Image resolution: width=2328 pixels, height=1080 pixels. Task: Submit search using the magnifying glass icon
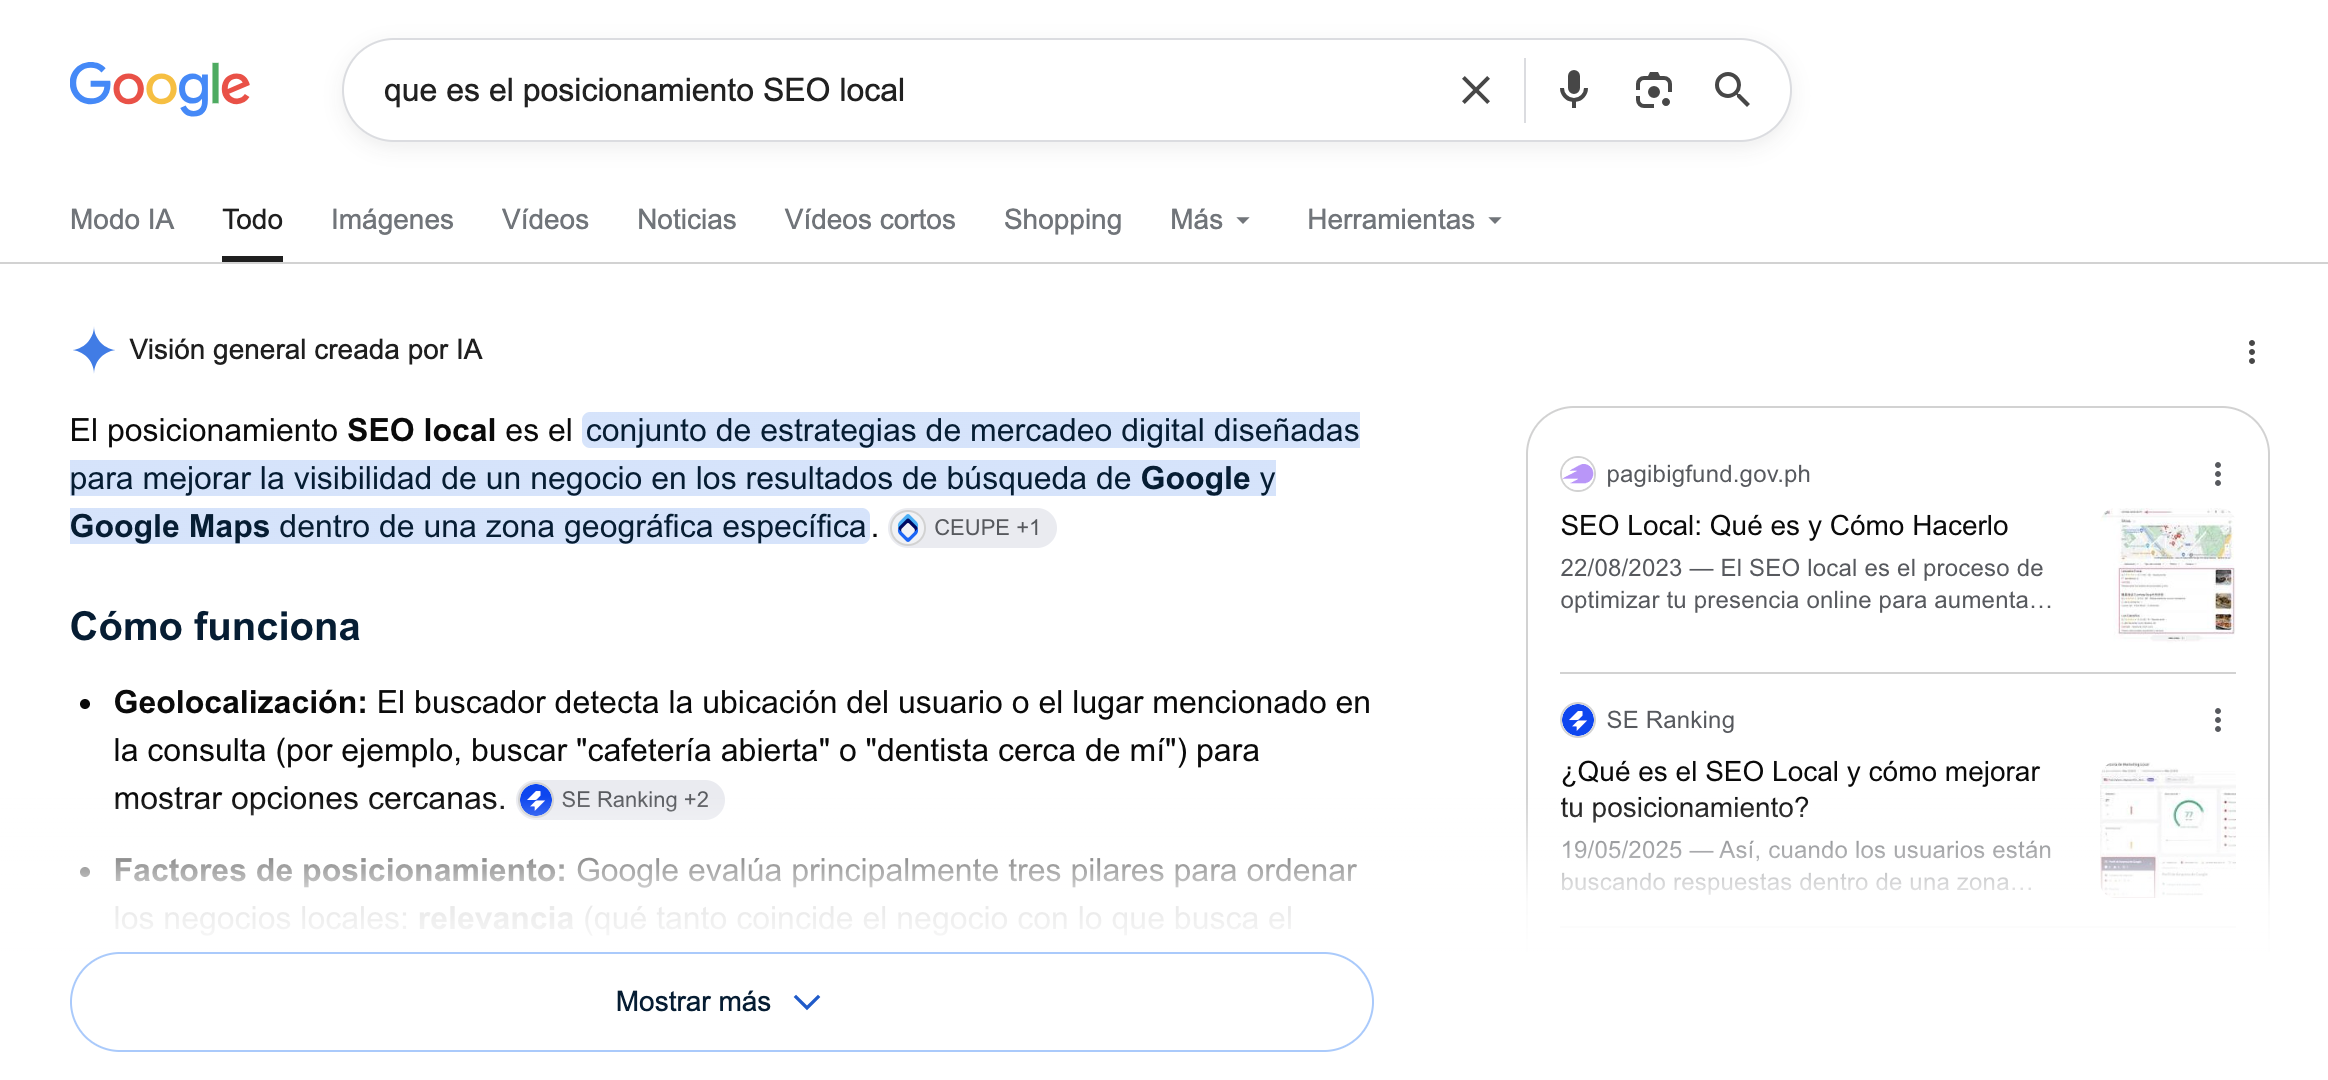pyautogui.click(x=1732, y=90)
